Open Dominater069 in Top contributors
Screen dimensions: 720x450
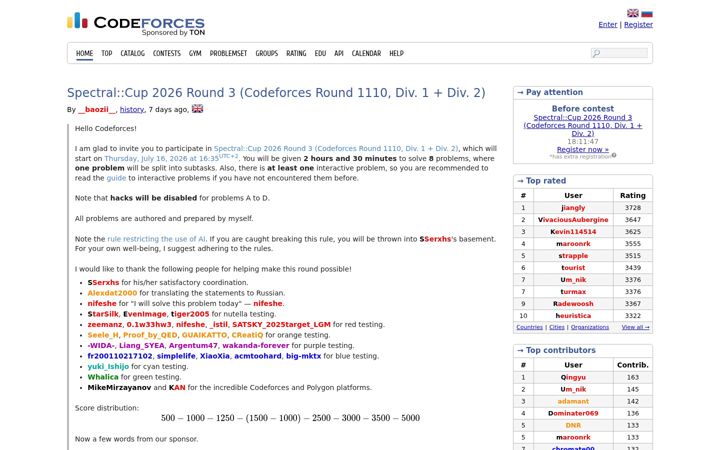pyautogui.click(x=573, y=413)
